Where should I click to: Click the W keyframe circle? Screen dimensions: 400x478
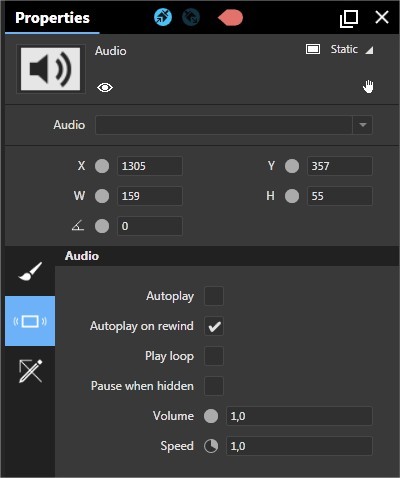(102, 196)
